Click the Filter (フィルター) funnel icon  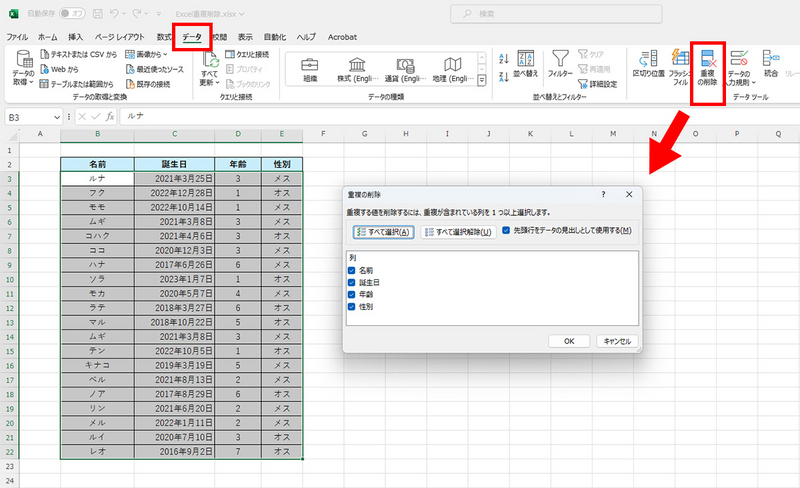[560, 63]
